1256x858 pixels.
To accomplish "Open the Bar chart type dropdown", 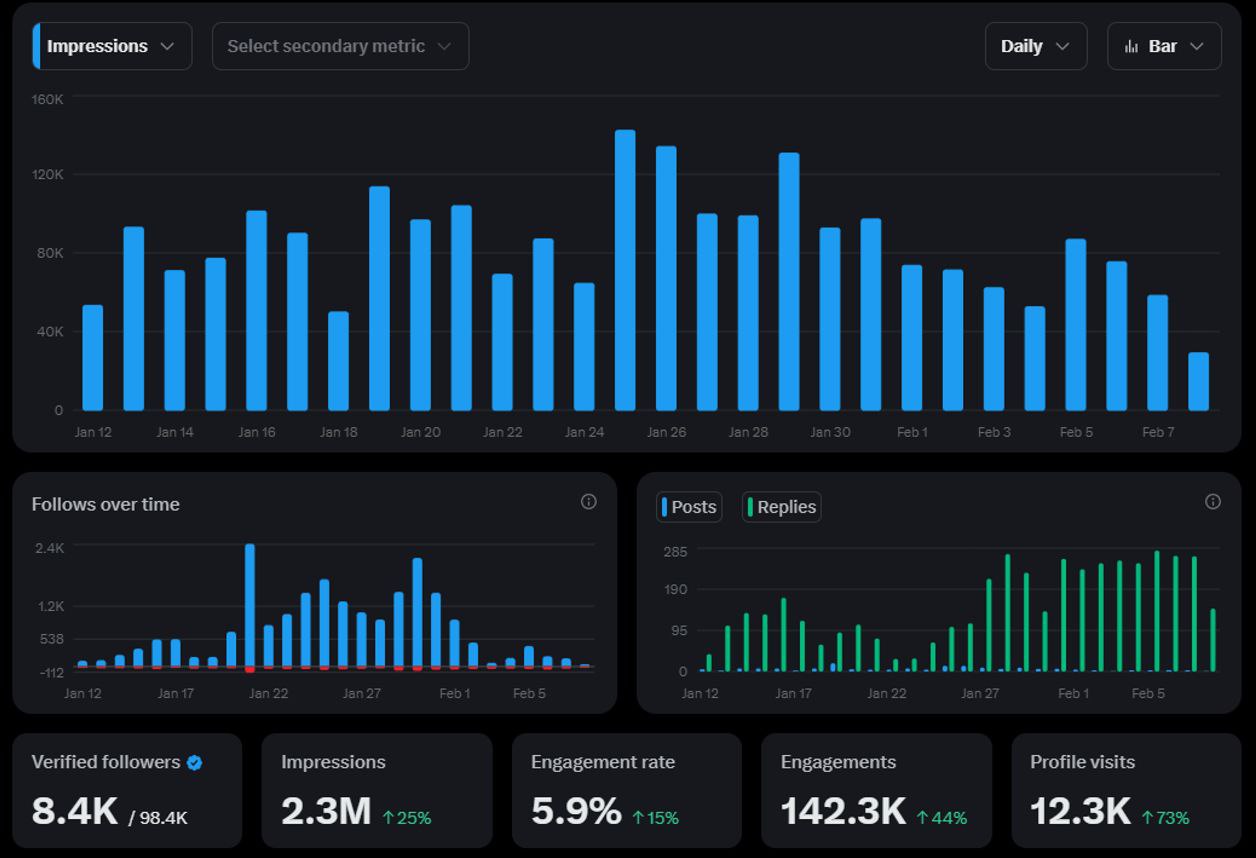I will [1164, 47].
